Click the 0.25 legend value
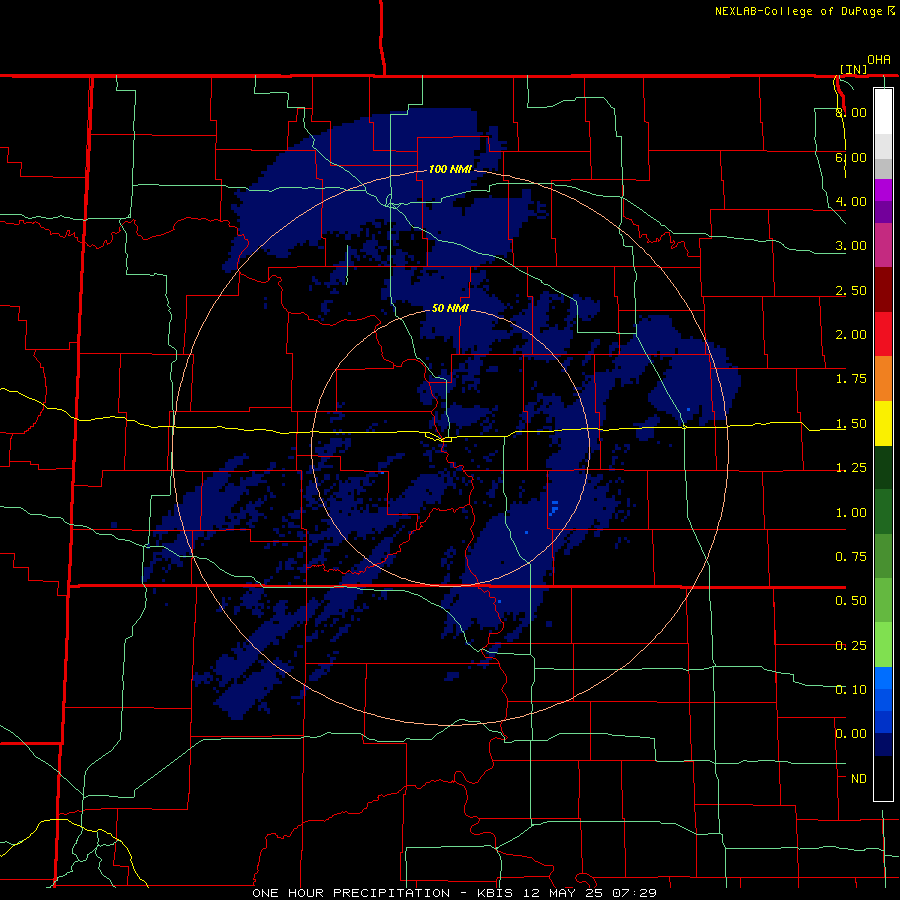 pyautogui.click(x=851, y=646)
